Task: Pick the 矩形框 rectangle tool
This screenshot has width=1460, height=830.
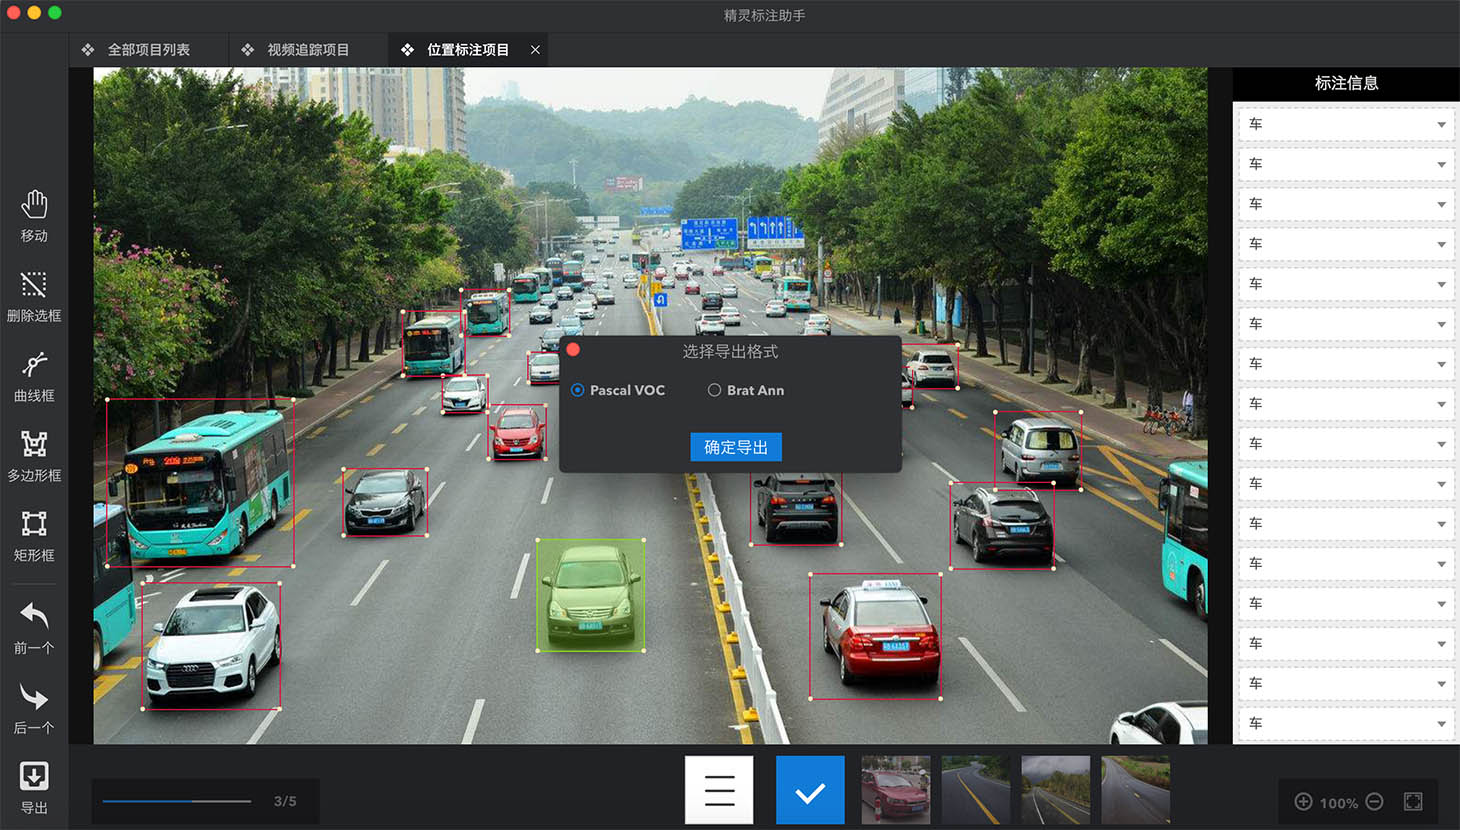Action: [34, 535]
